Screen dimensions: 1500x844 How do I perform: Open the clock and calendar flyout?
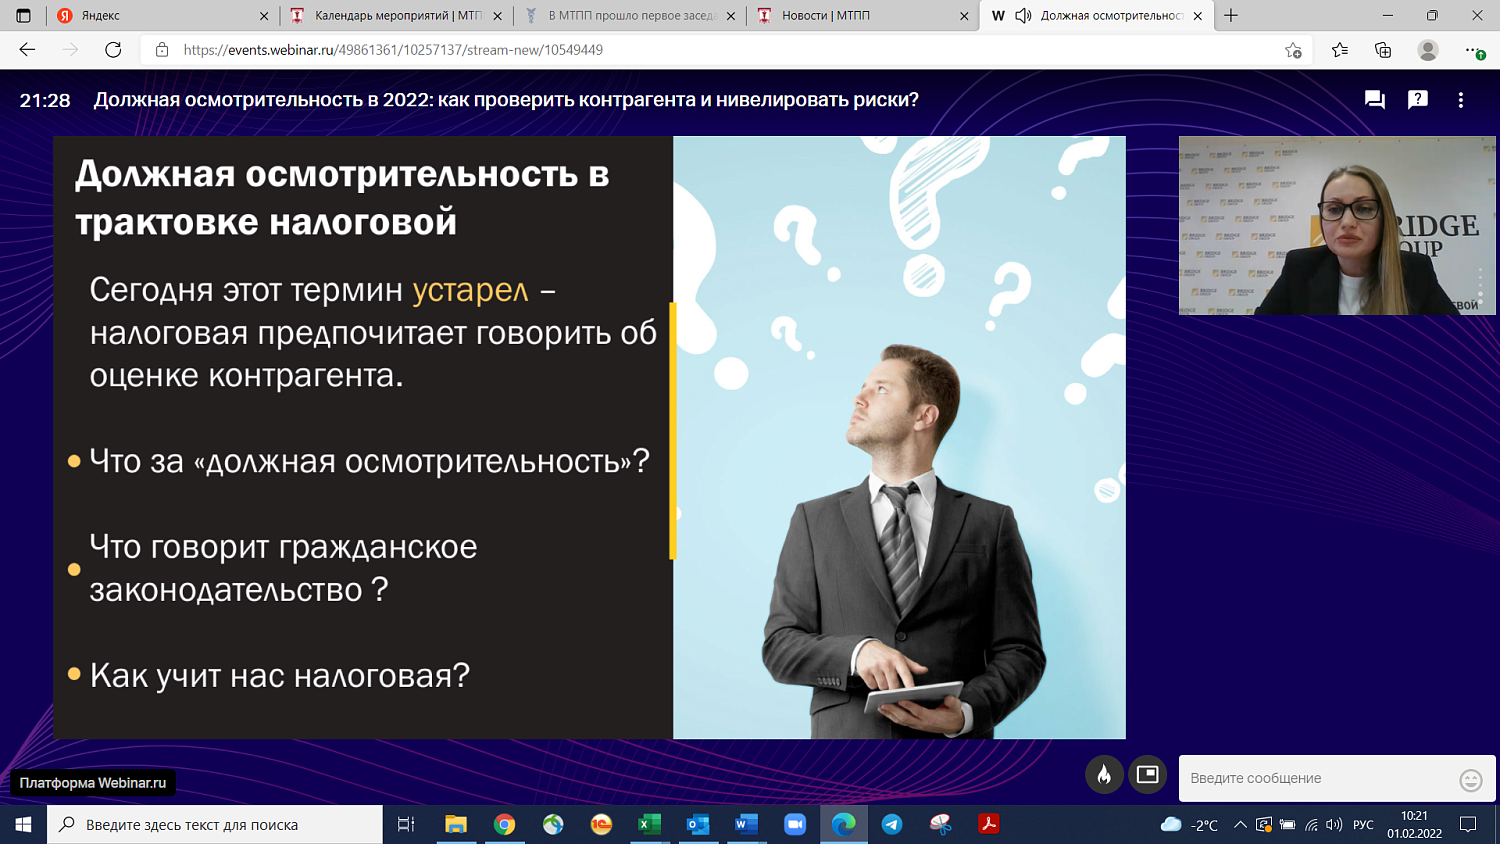click(1414, 825)
